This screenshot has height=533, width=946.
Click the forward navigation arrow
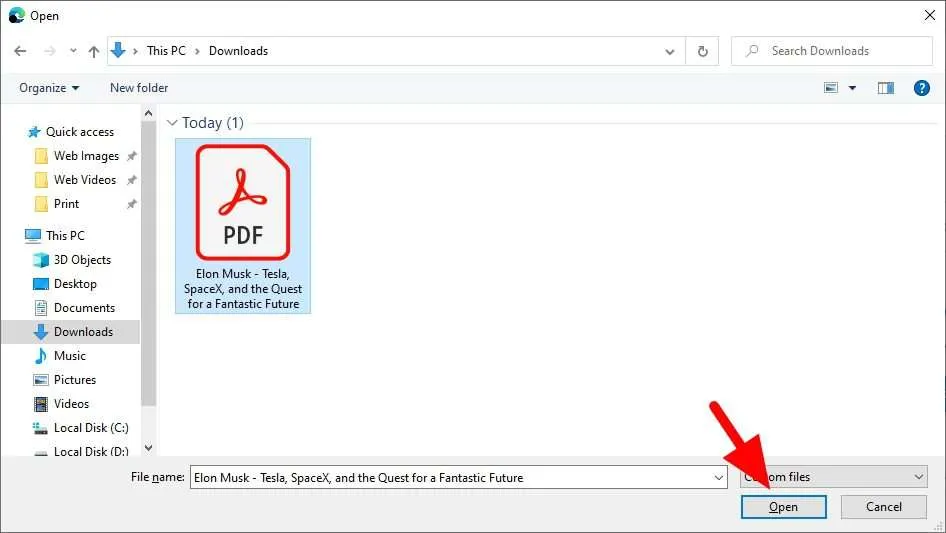pos(49,51)
